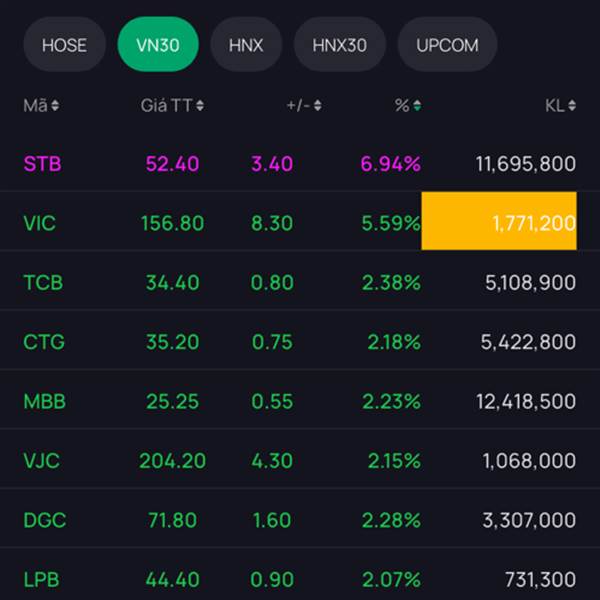Image resolution: width=600 pixels, height=600 pixels.
Task: Tap the MBB ticker symbol
Action: [x=44, y=402]
